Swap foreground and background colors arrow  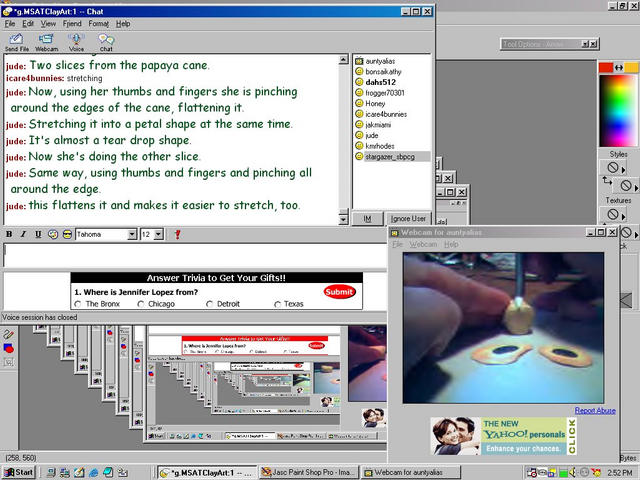tap(619, 68)
